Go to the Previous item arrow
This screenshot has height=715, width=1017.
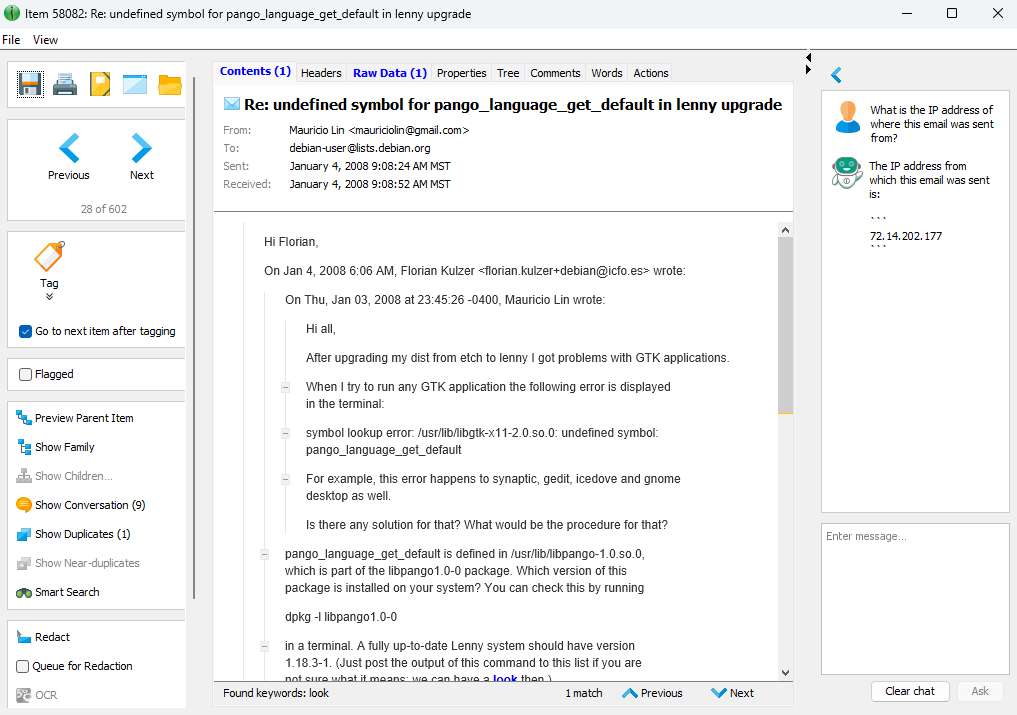coord(69,148)
